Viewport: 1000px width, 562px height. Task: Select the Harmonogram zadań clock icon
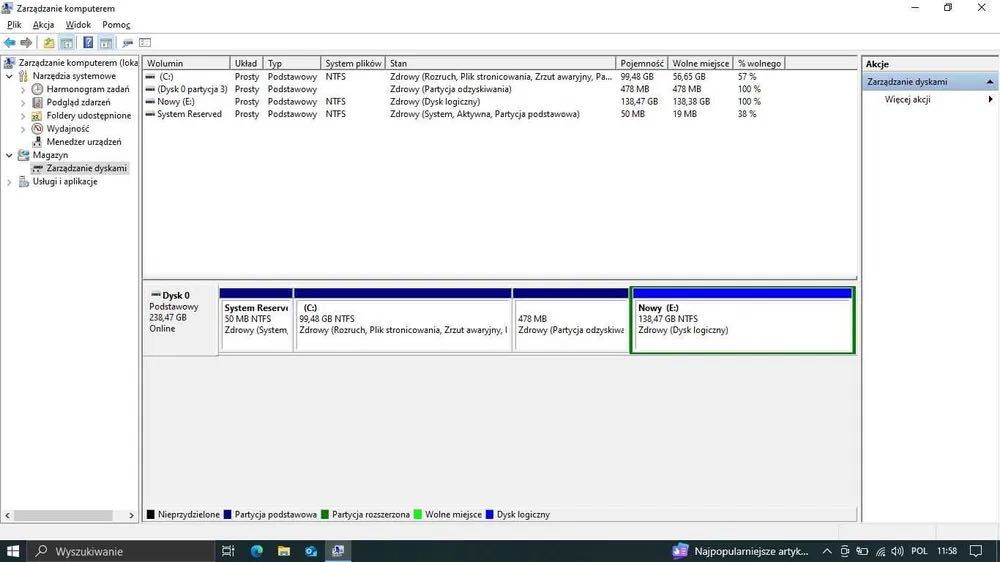click(38, 89)
